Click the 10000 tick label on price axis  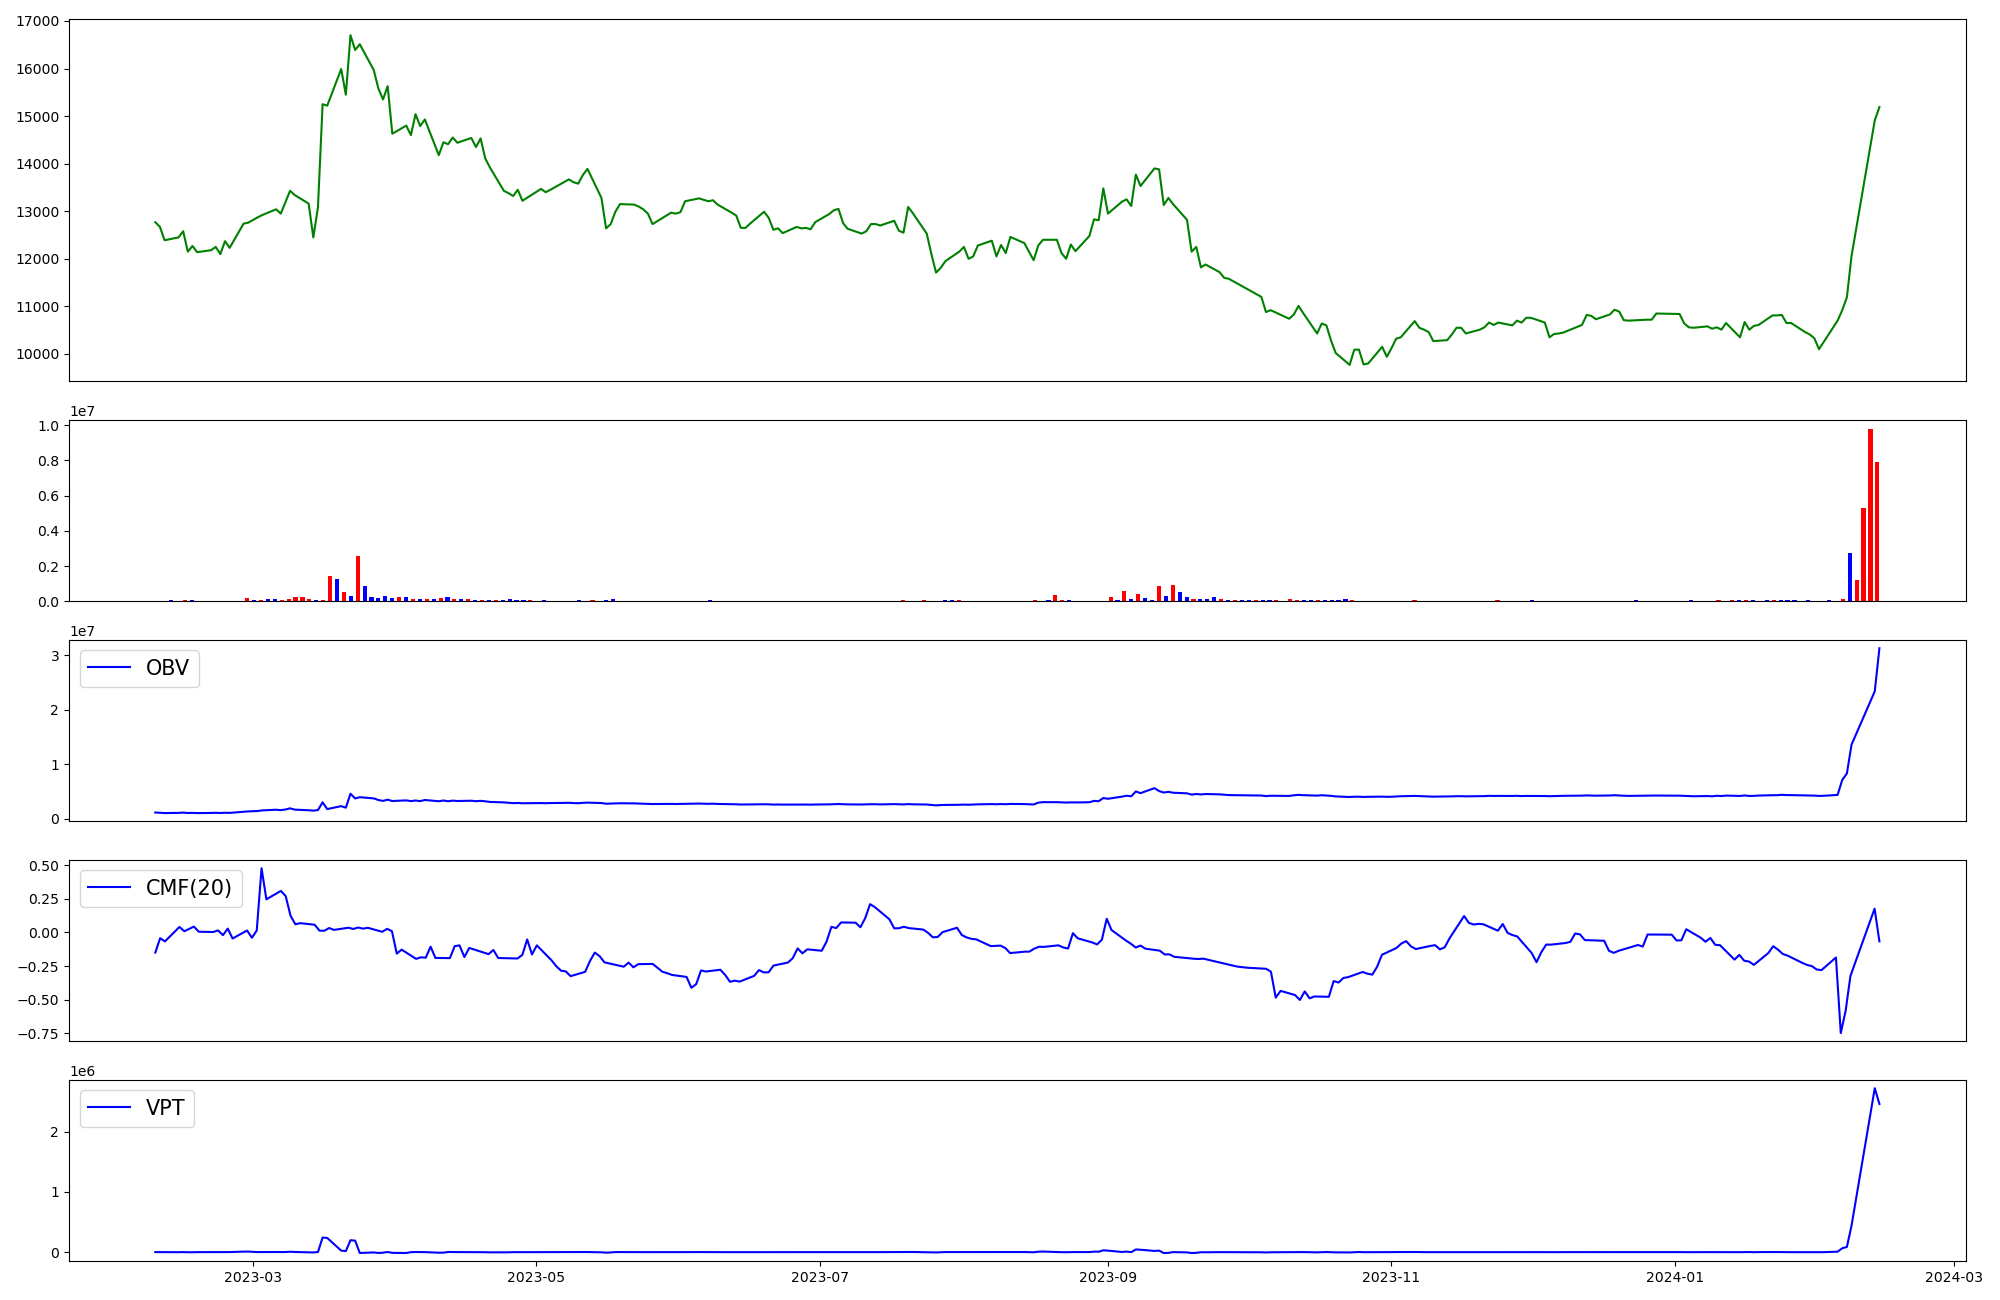pyautogui.click(x=37, y=354)
